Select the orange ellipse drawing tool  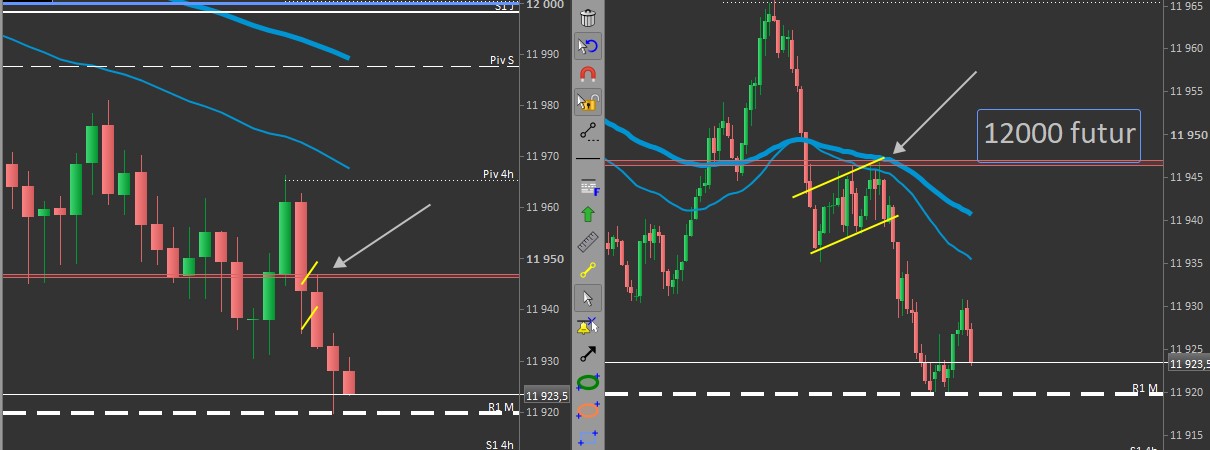coord(588,409)
